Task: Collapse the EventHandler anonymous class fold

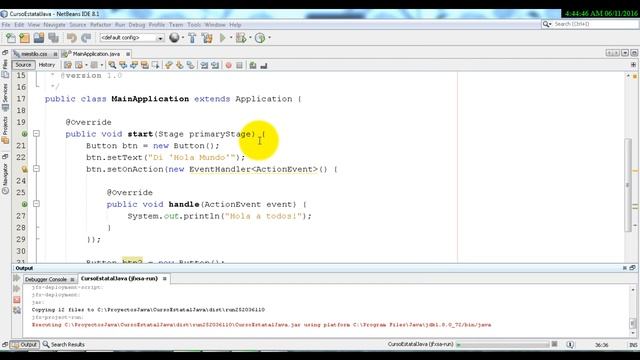Action: click(x=36, y=169)
